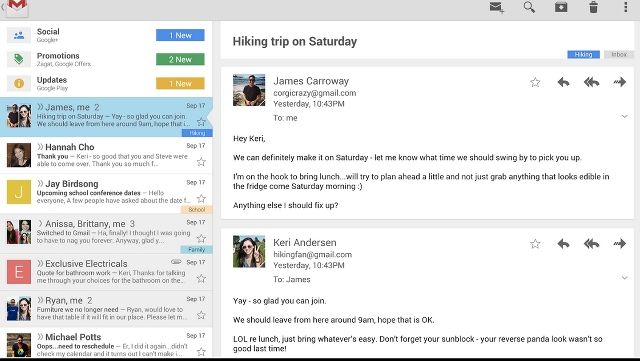Expand recipient details on James Carroway's message
This screenshot has width=640, height=361.
[x=624, y=117]
